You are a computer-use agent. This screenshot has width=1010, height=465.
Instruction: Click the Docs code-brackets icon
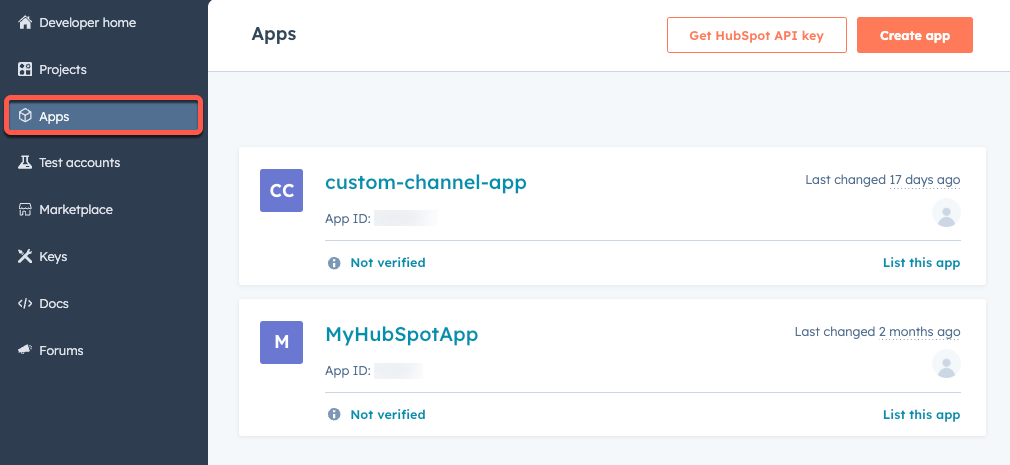[24, 303]
